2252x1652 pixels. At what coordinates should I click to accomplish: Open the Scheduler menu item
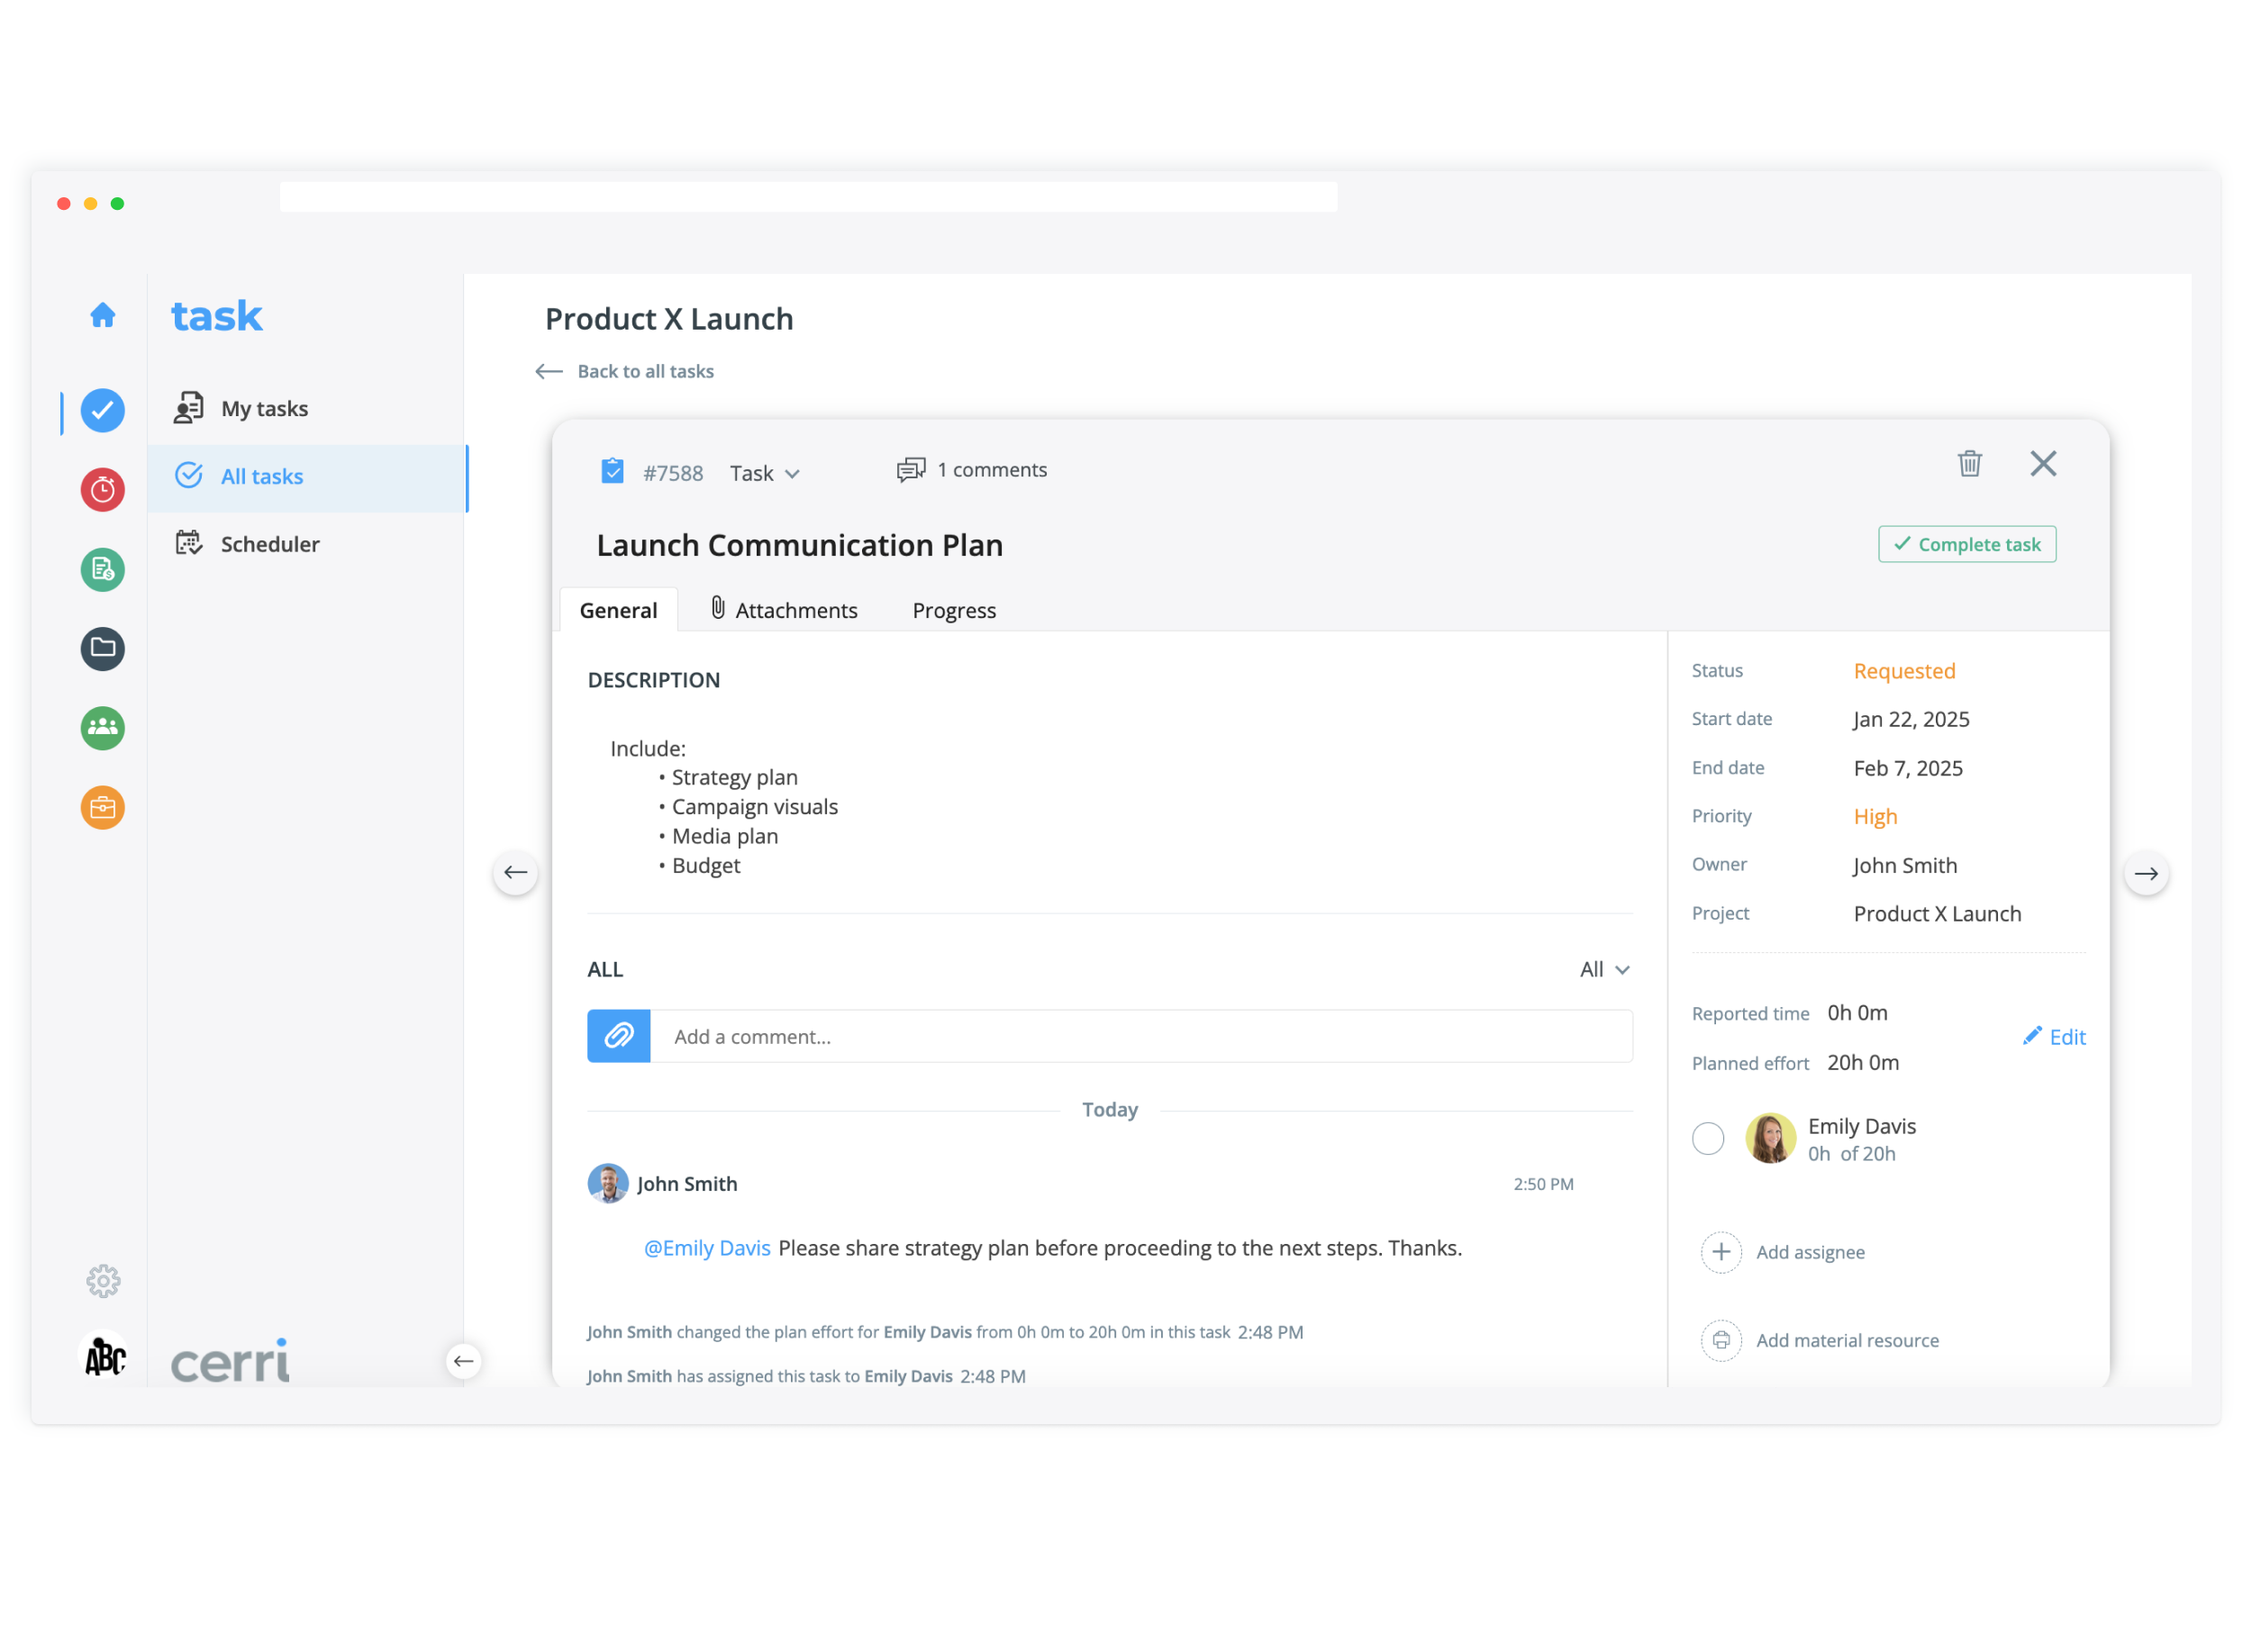click(x=270, y=544)
